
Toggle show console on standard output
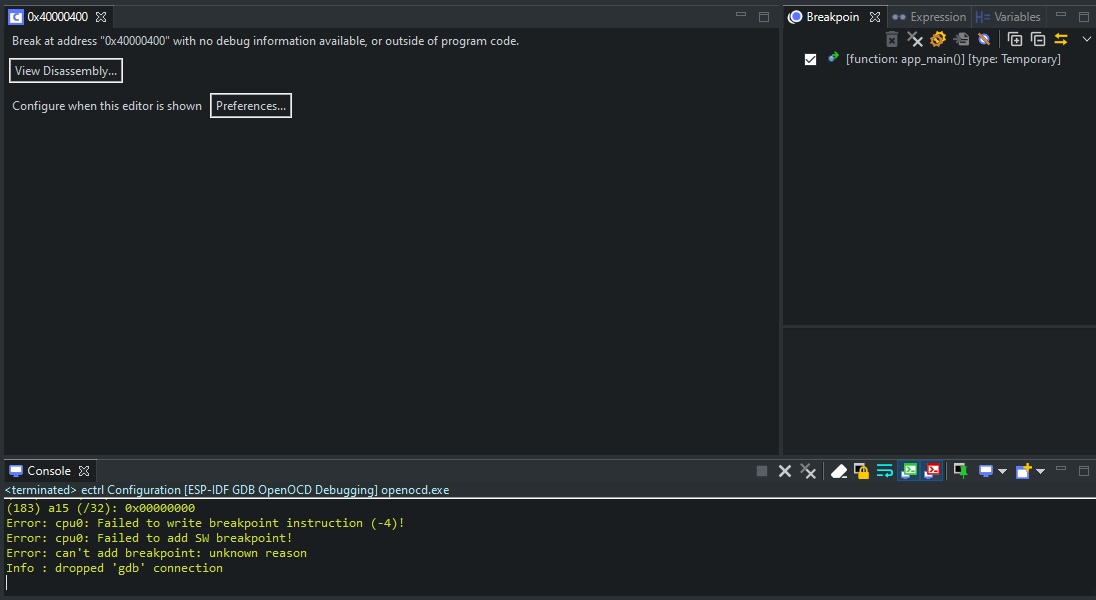909,471
